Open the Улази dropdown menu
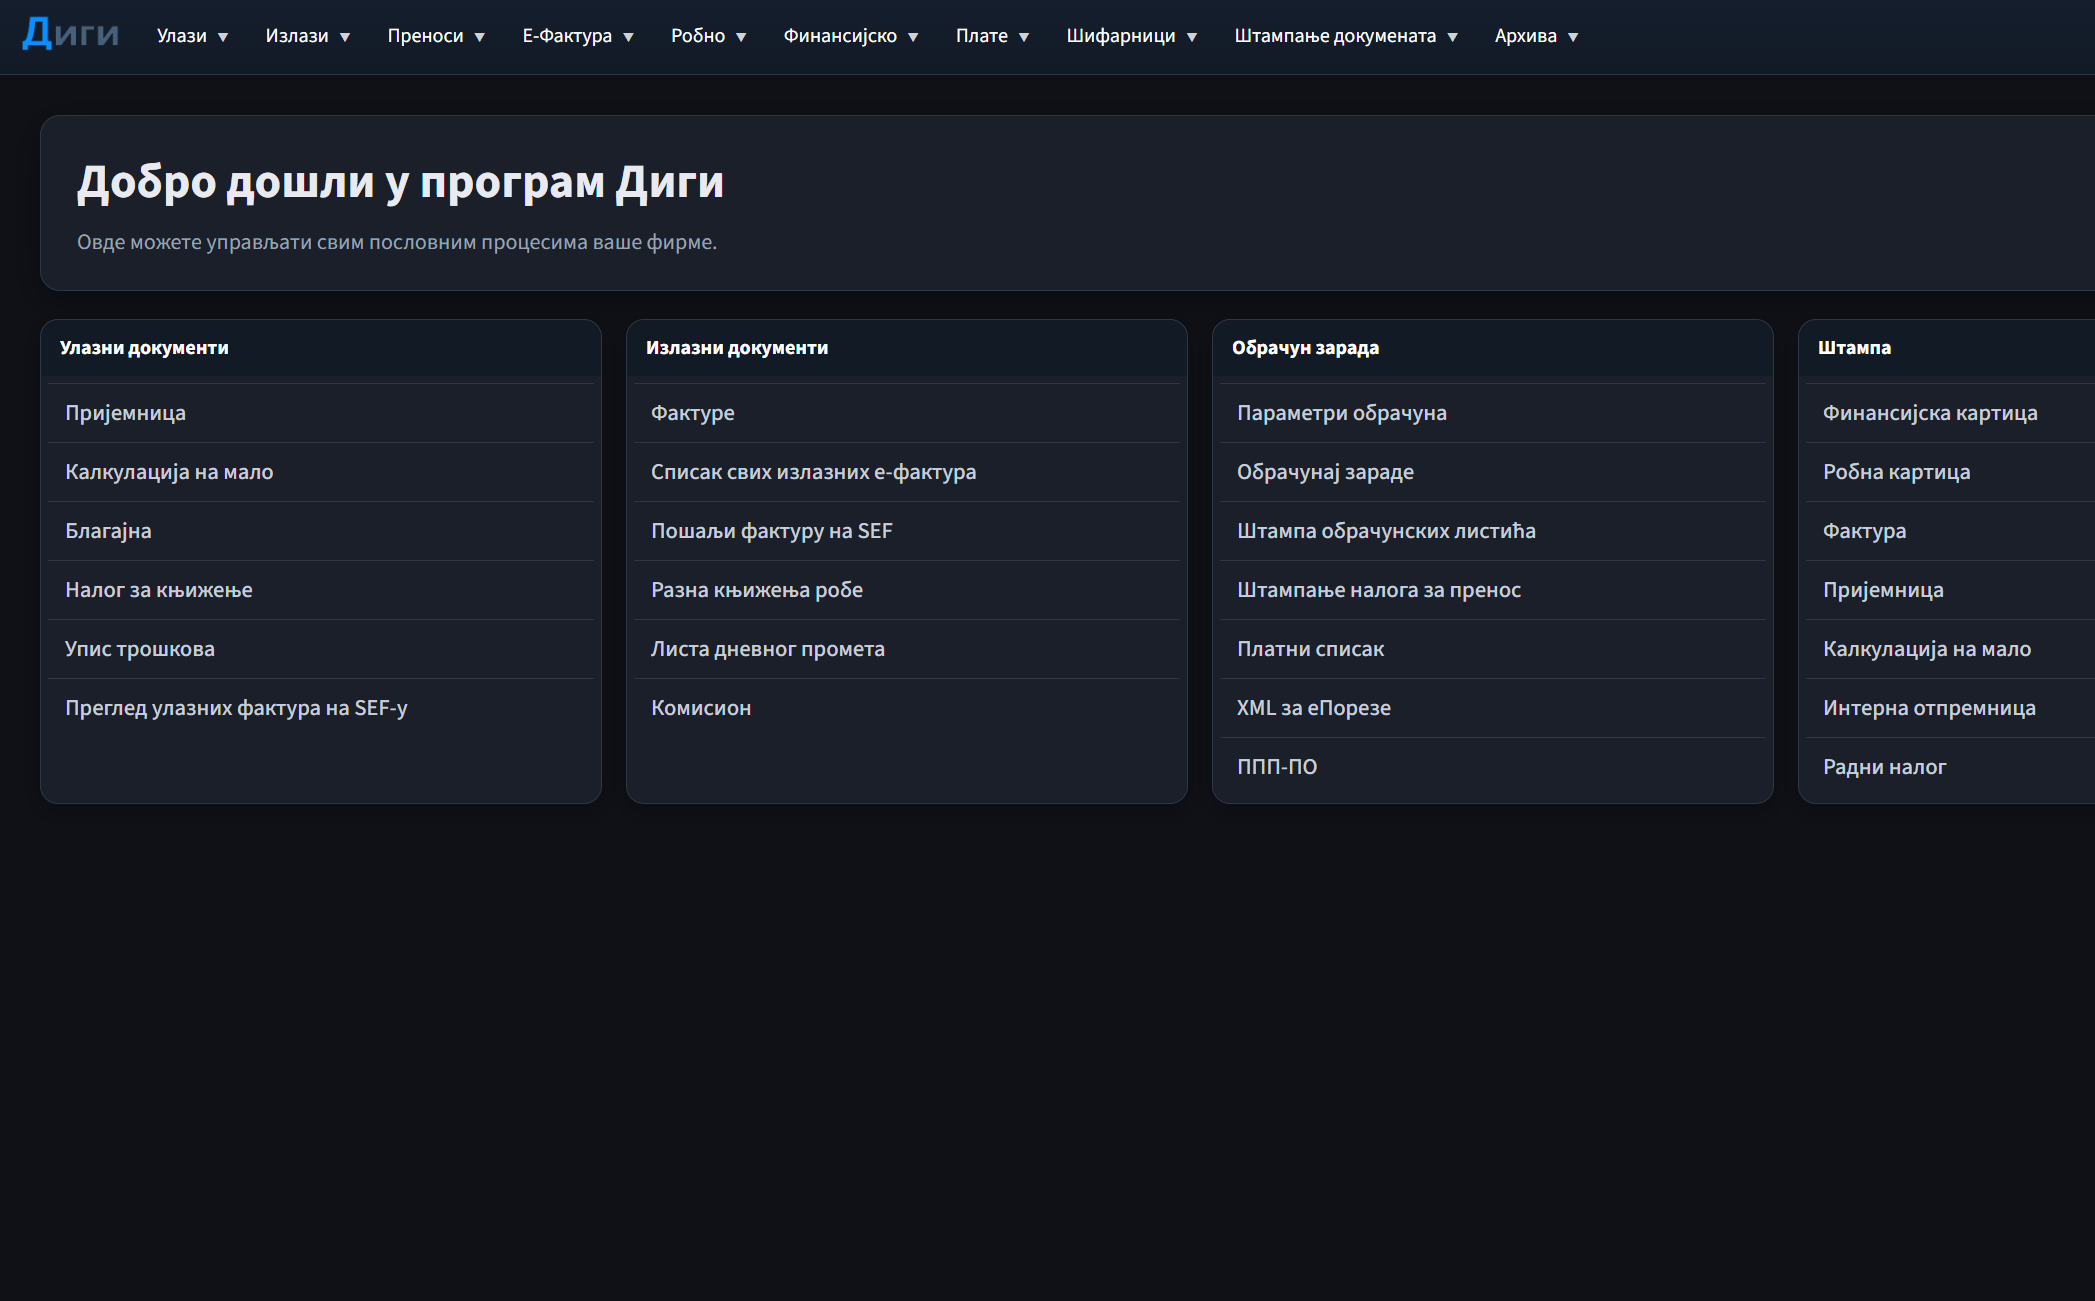The image size is (2095, 1301). coord(192,36)
